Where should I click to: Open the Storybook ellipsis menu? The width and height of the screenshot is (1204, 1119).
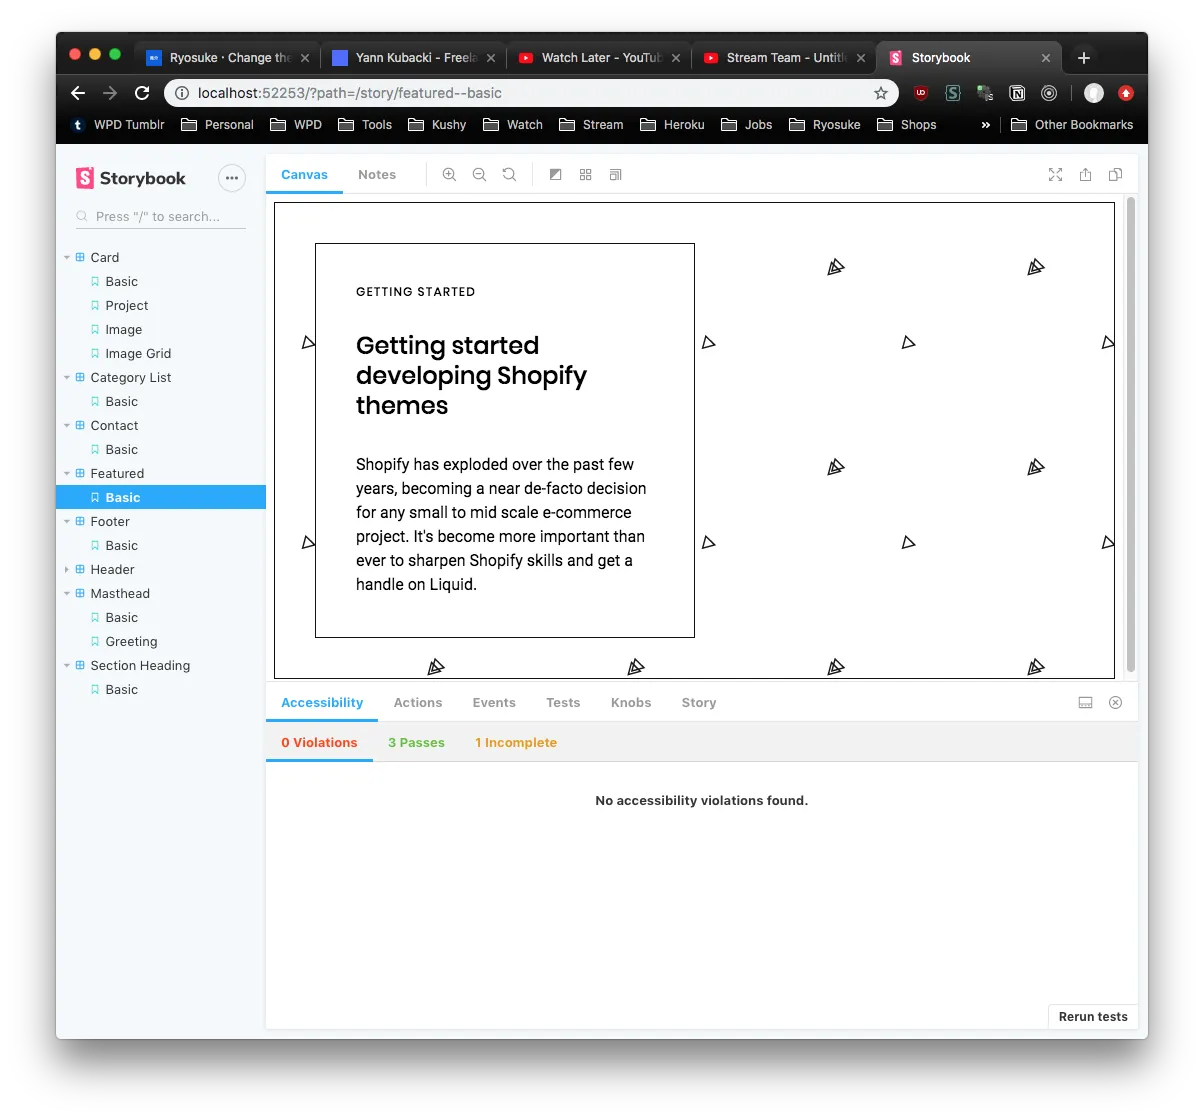pyautogui.click(x=231, y=179)
